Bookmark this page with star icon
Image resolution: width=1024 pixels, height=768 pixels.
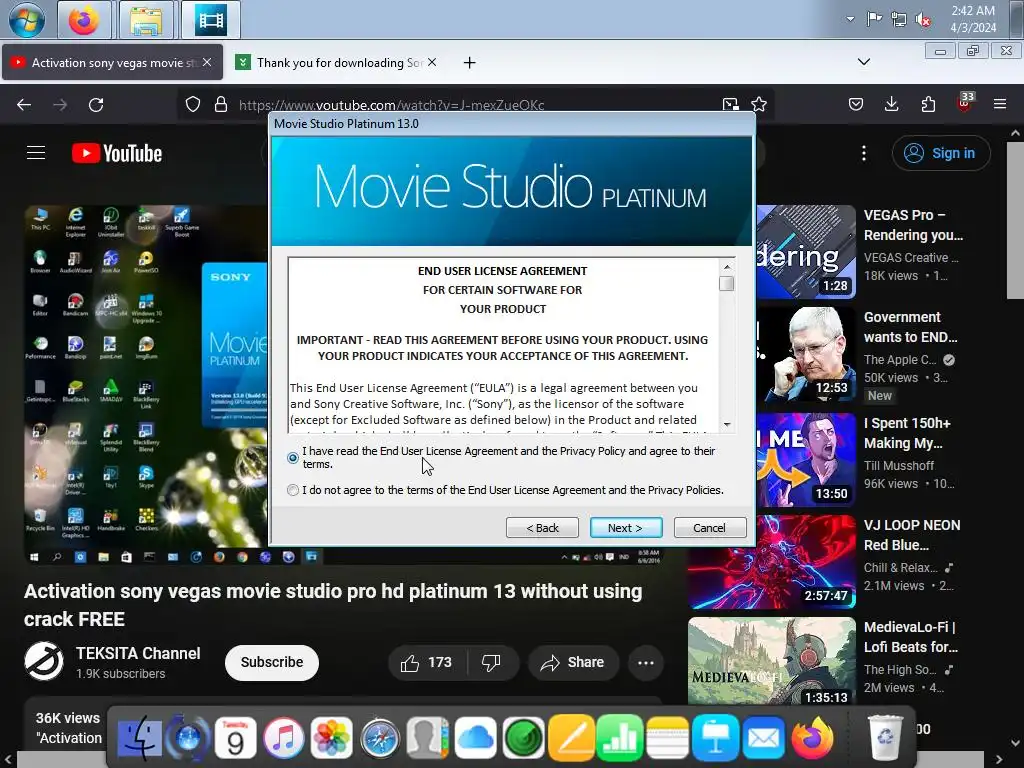759,104
